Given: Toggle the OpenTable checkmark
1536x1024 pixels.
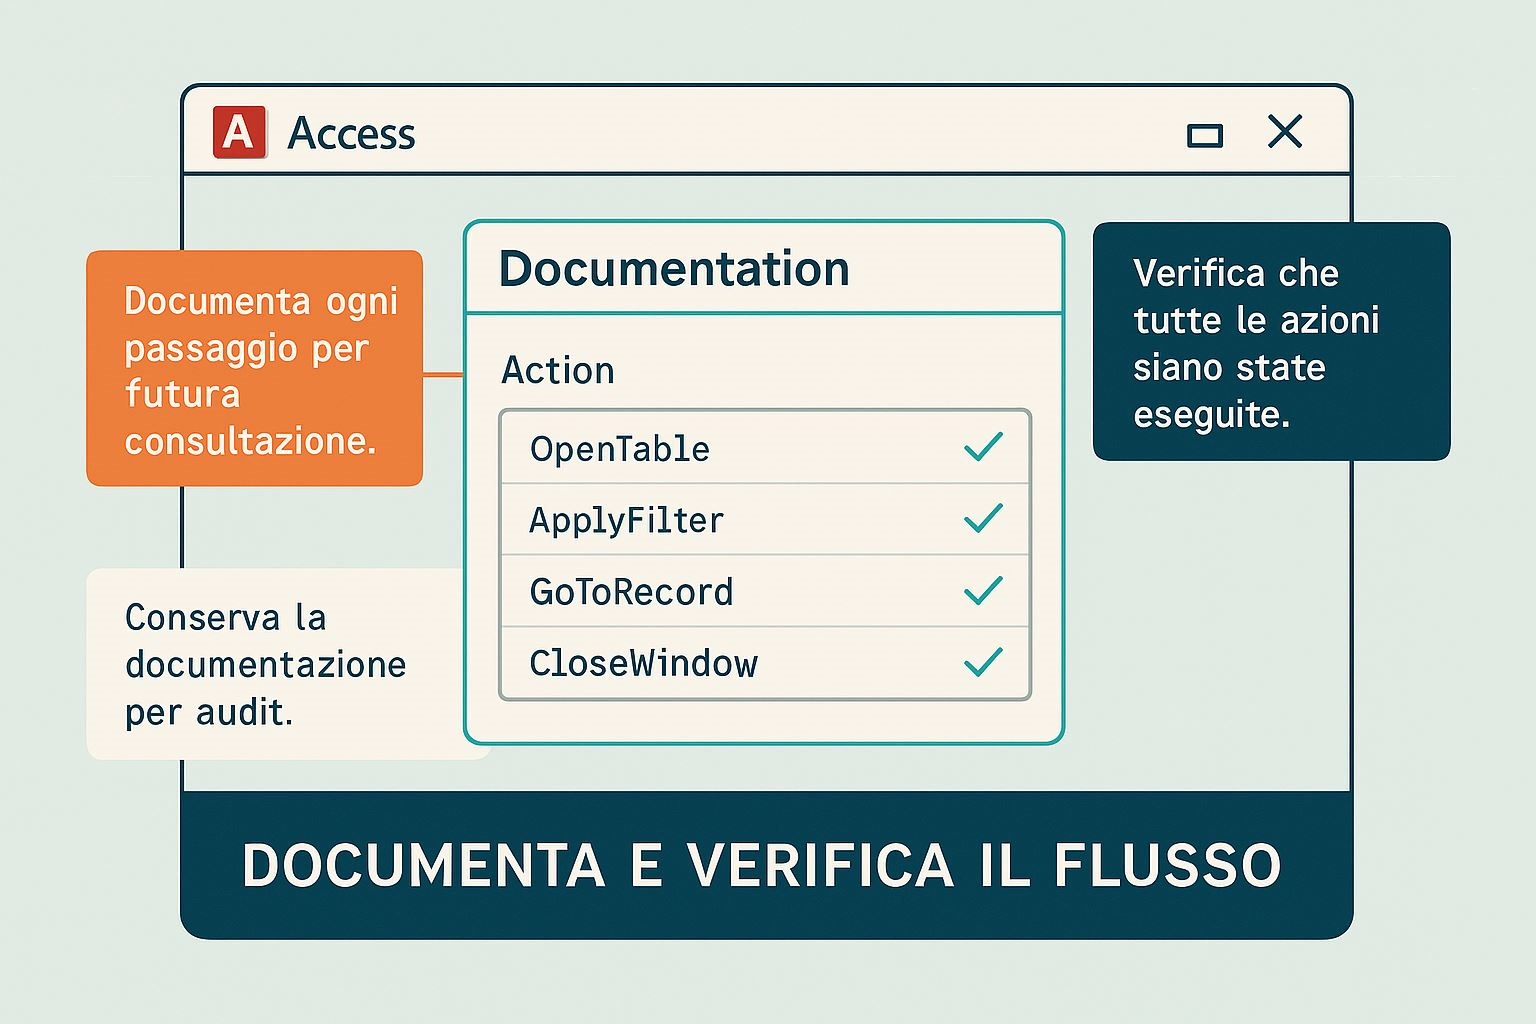Looking at the screenshot, I should tap(983, 447).
